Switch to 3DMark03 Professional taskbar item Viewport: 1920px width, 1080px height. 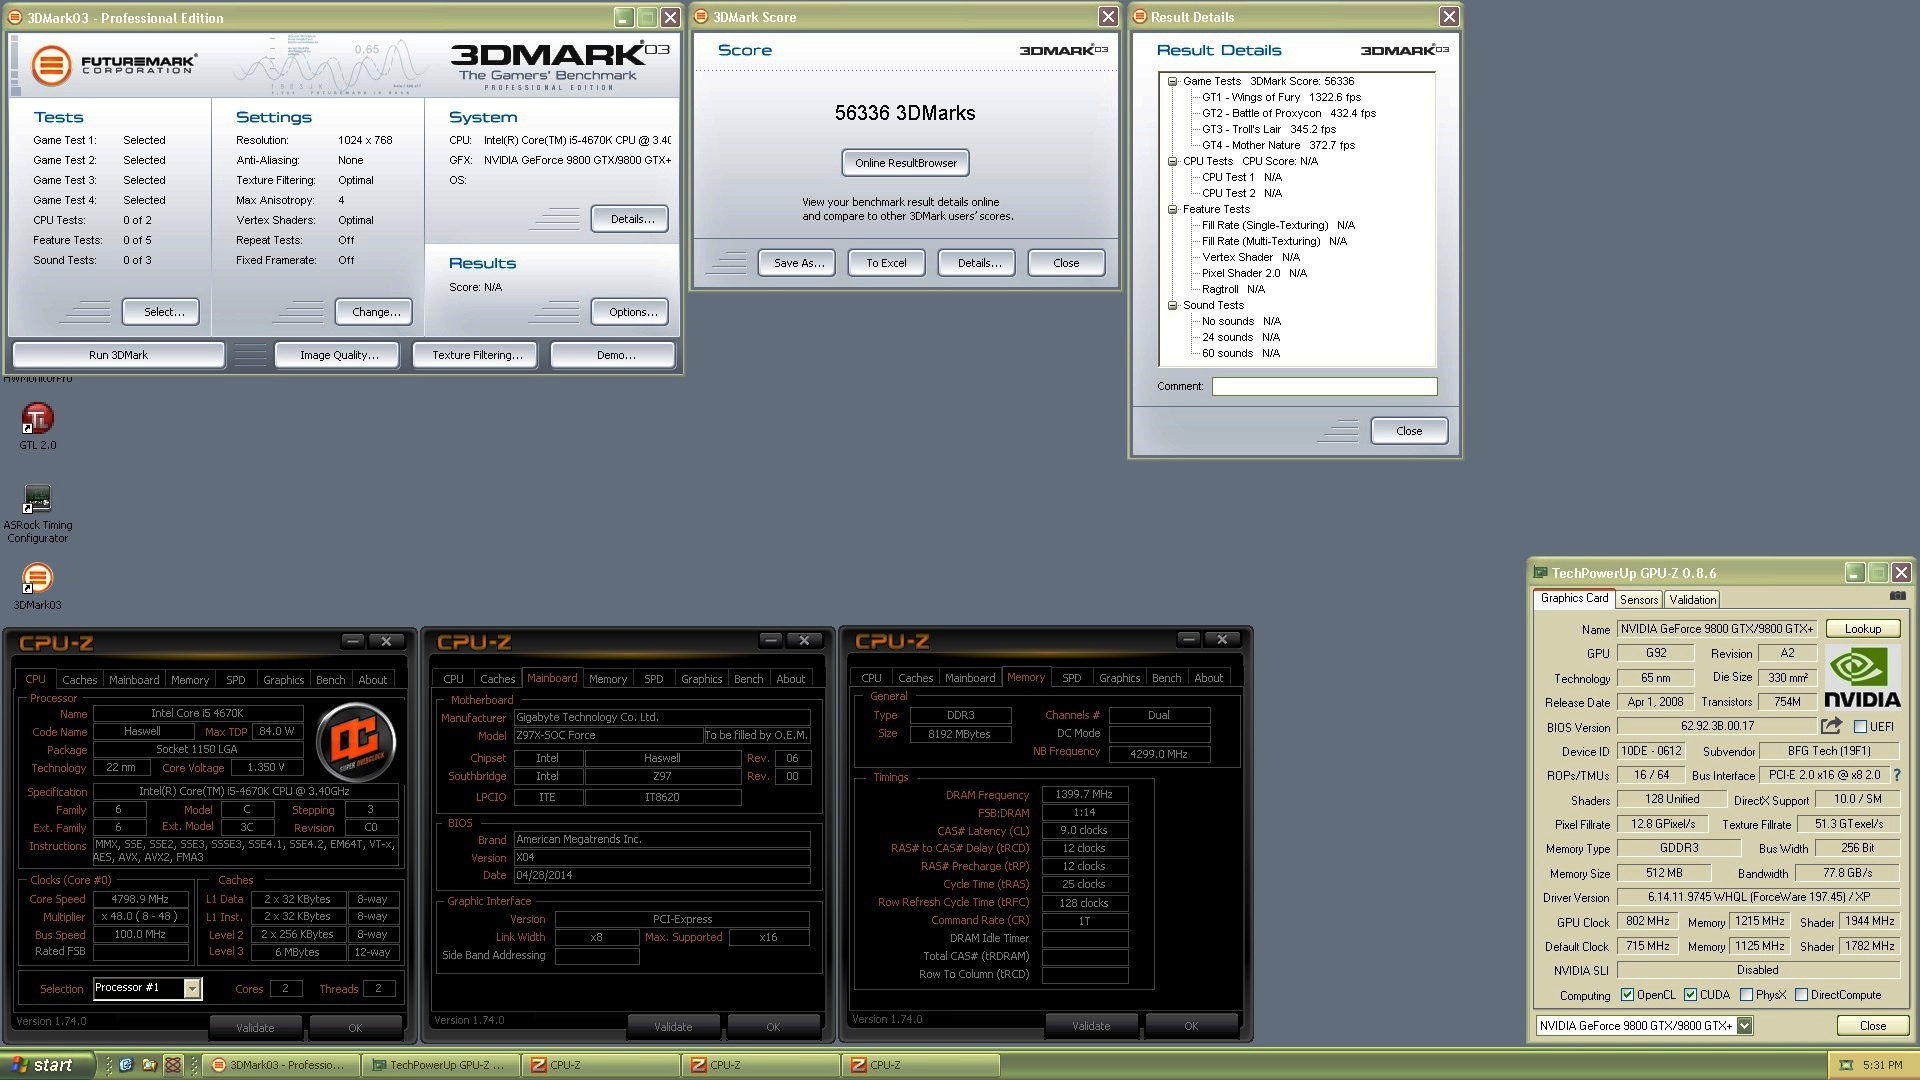click(282, 1065)
